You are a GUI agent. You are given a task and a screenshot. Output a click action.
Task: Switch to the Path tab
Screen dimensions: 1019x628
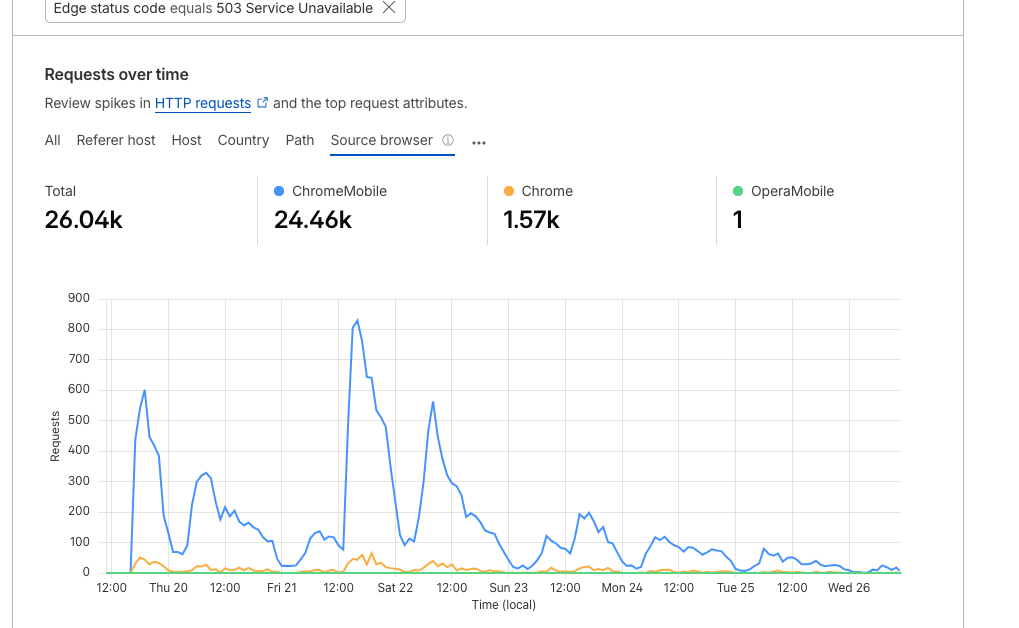(300, 141)
